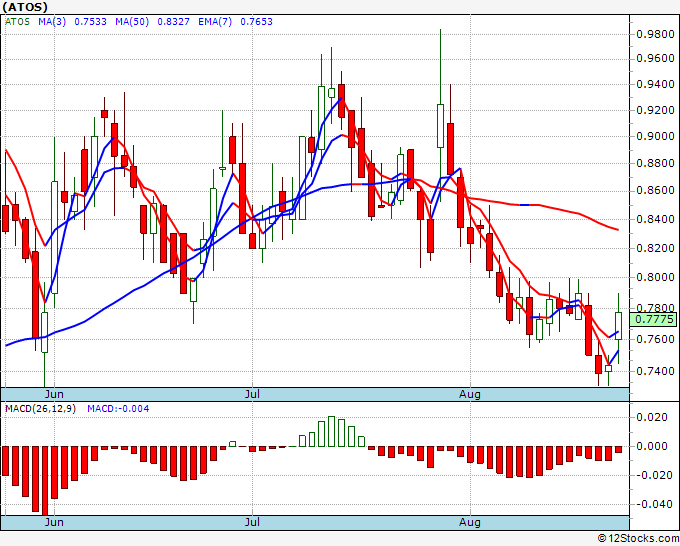Select the ATOS legend label
Viewport: 680px width, 546px height.
pos(17,21)
